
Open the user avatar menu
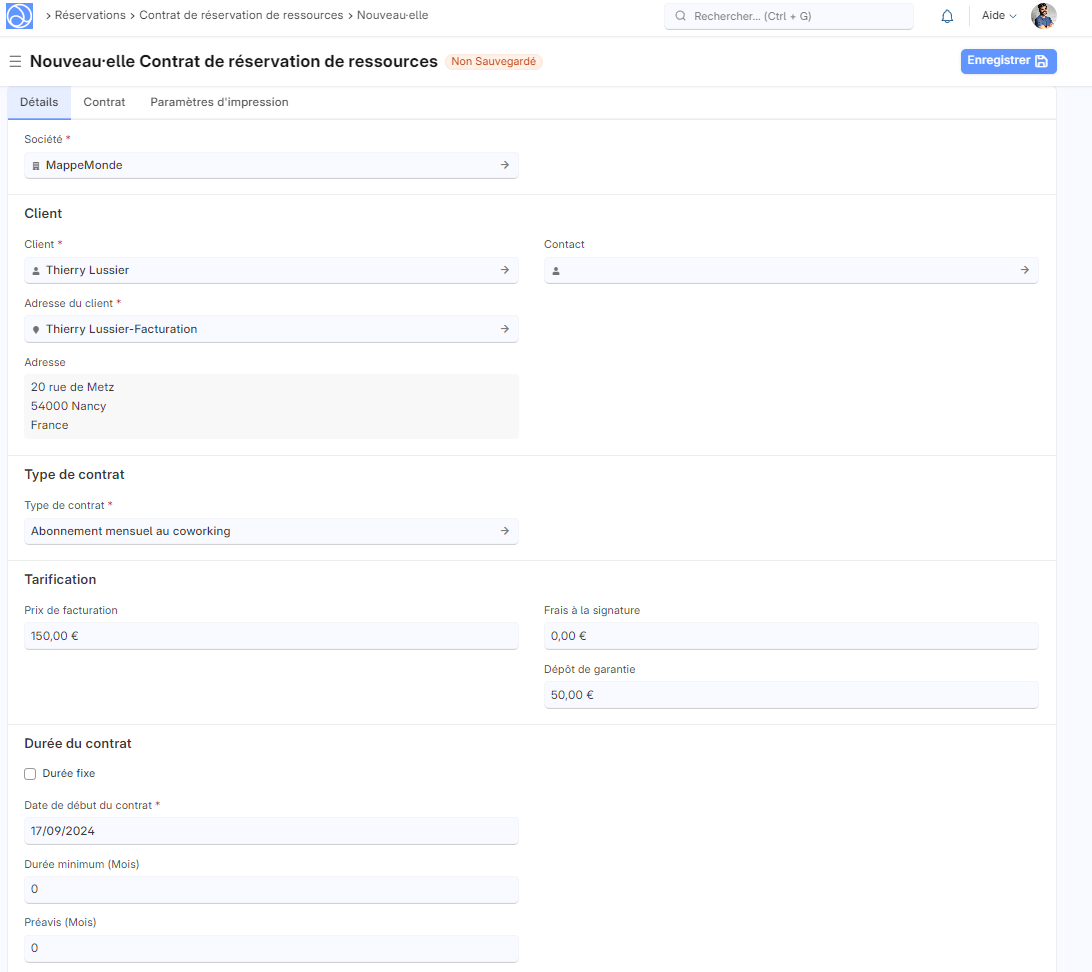(x=1043, y=16)
